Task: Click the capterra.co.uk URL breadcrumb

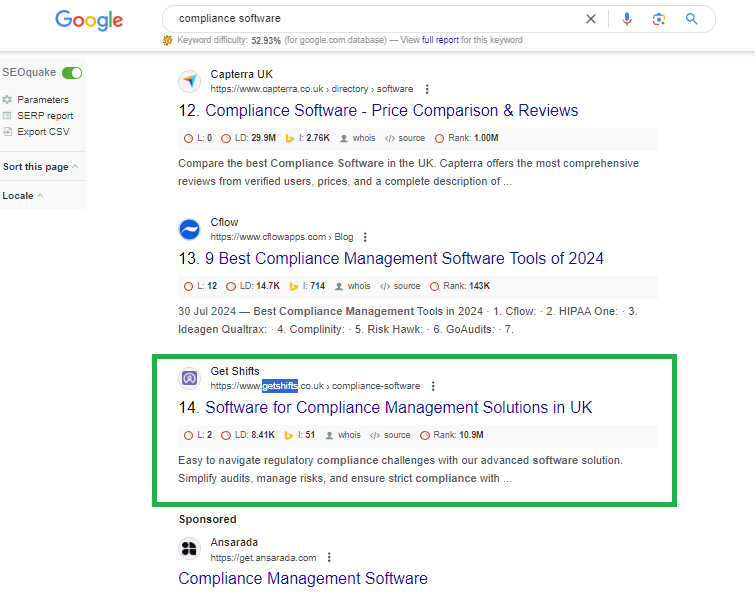Action: click(x=312, y=89)
